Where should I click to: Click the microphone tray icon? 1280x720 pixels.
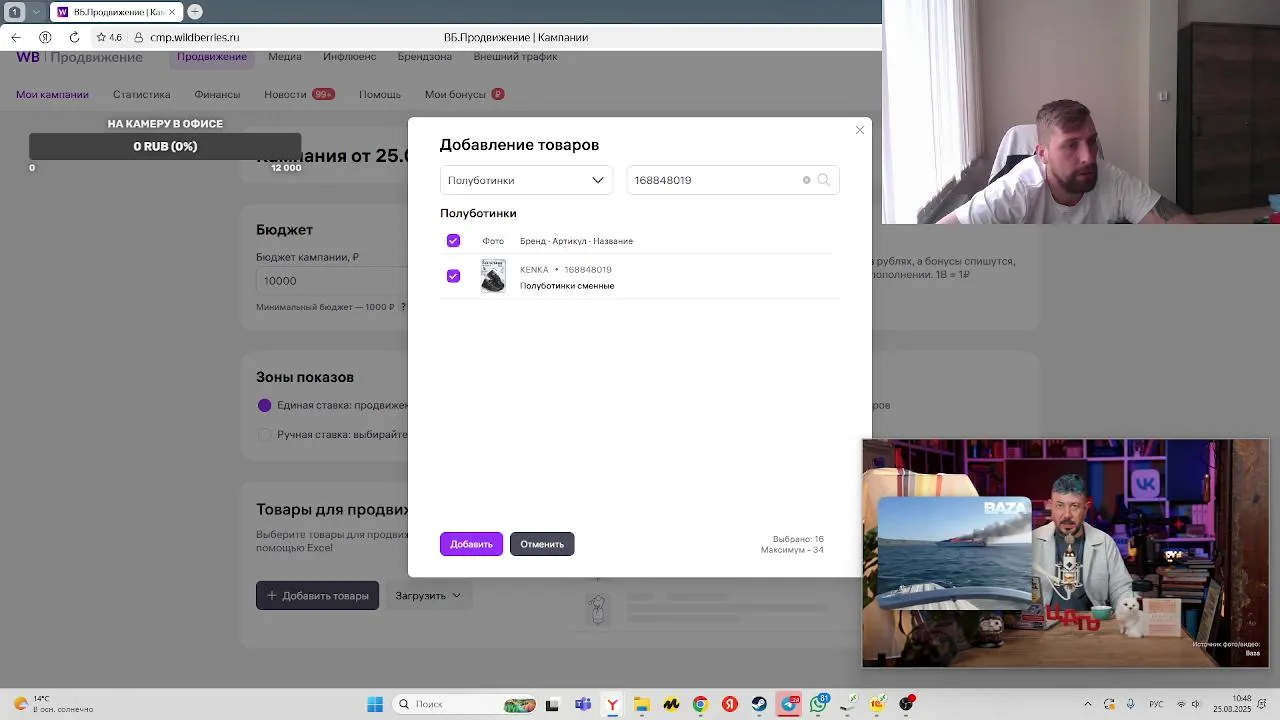pos(1131,704)
